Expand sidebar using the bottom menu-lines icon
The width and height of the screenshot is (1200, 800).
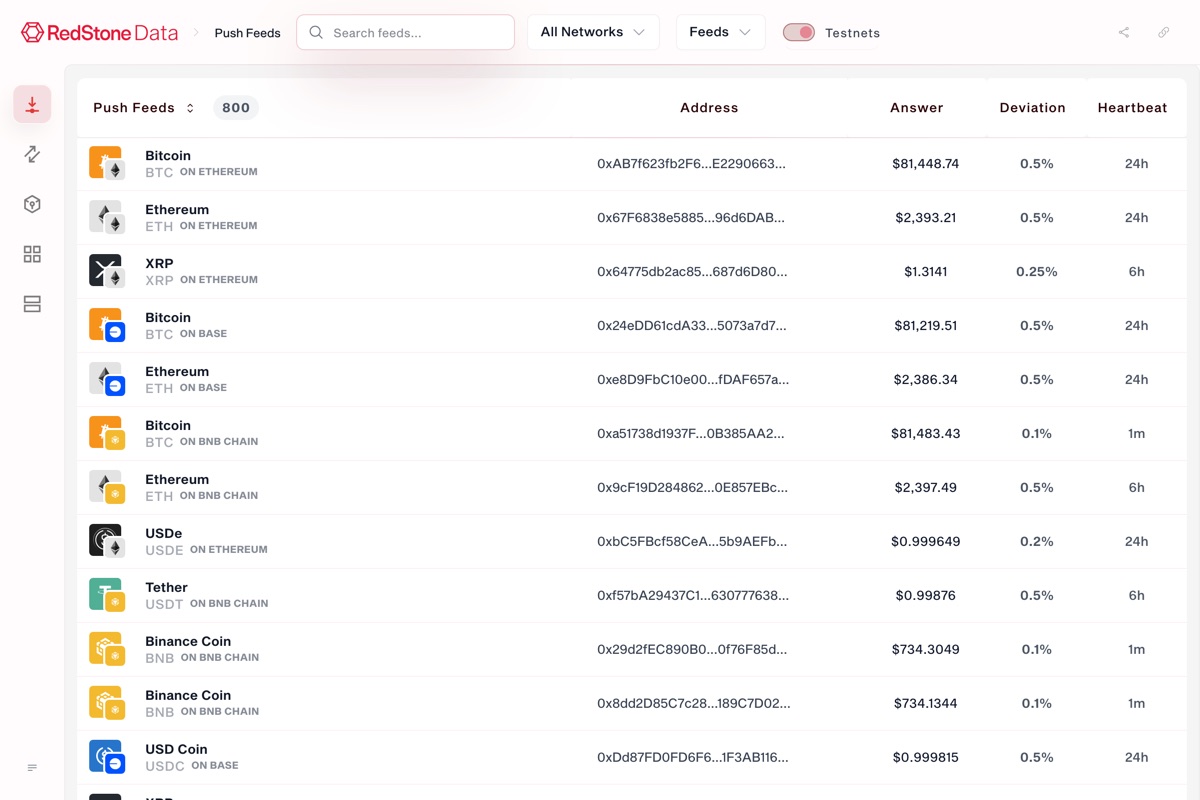point(32,768)
